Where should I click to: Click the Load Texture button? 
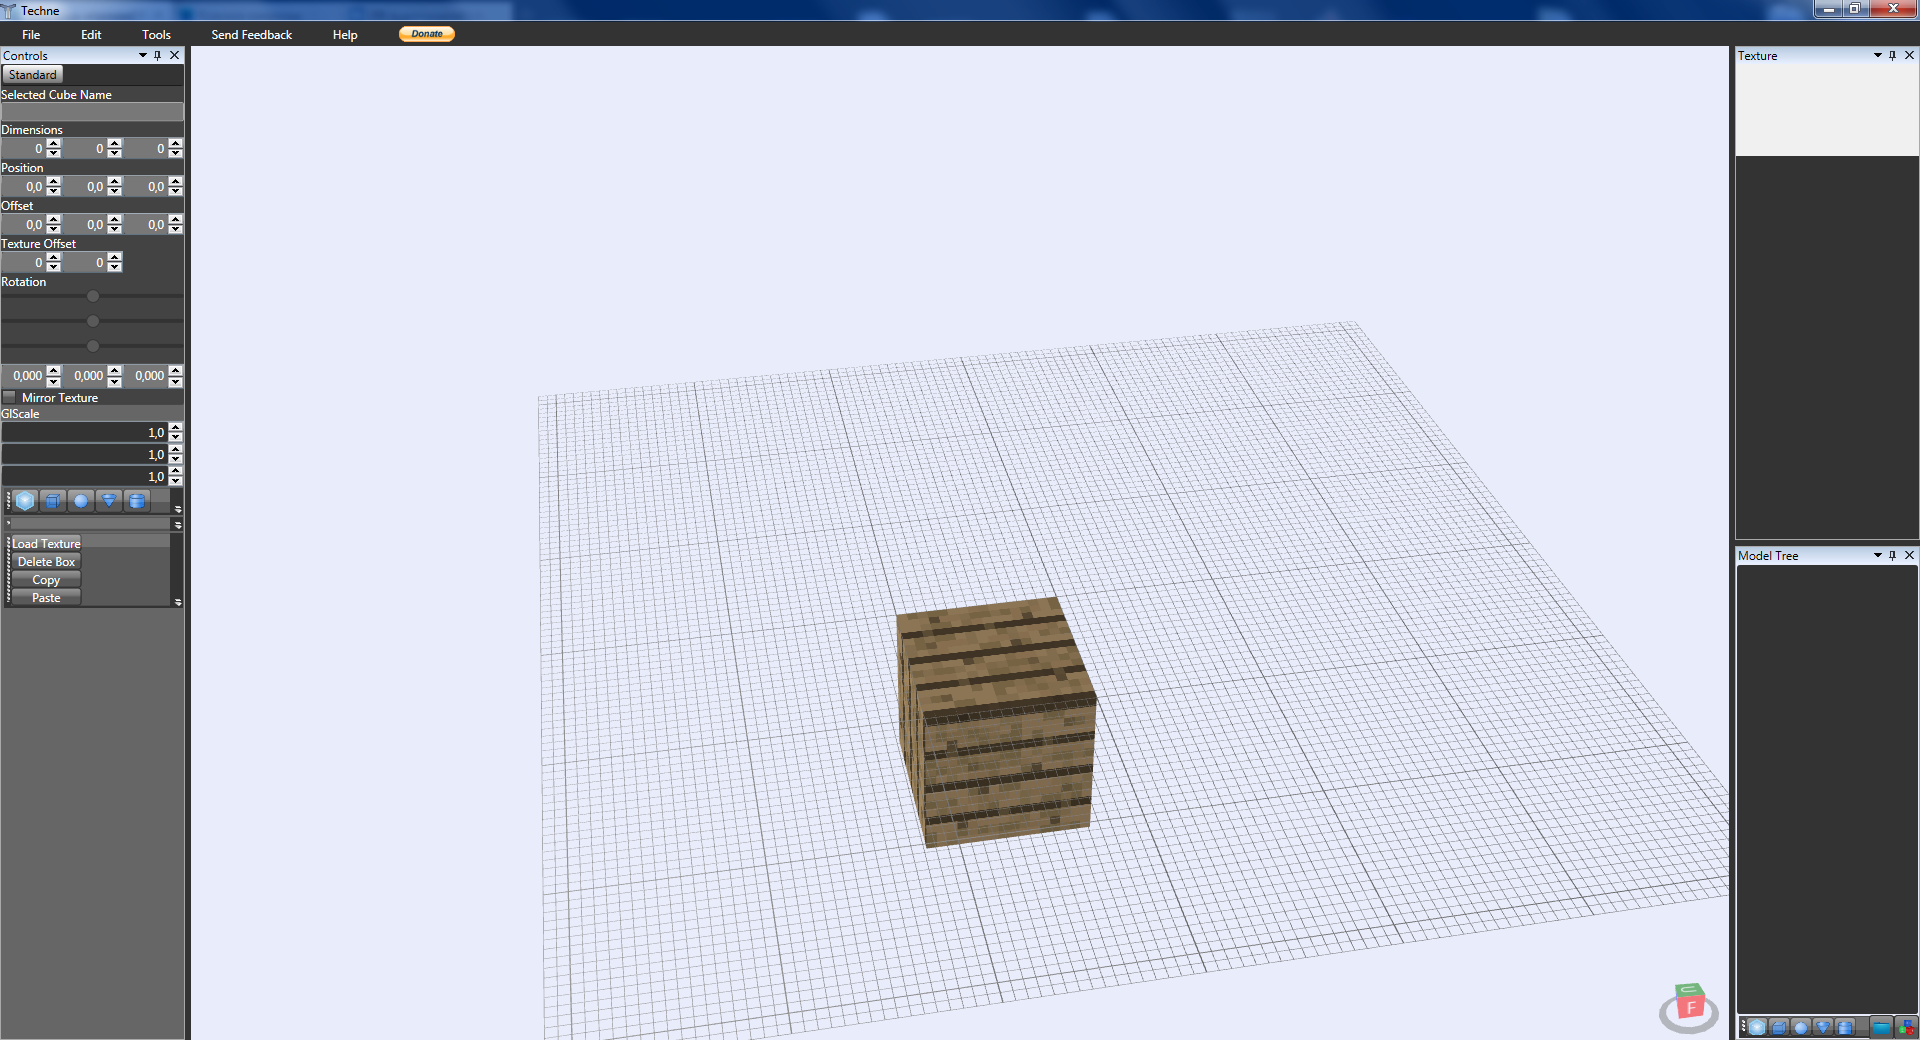pyautogui.click(x=46, y=544)
